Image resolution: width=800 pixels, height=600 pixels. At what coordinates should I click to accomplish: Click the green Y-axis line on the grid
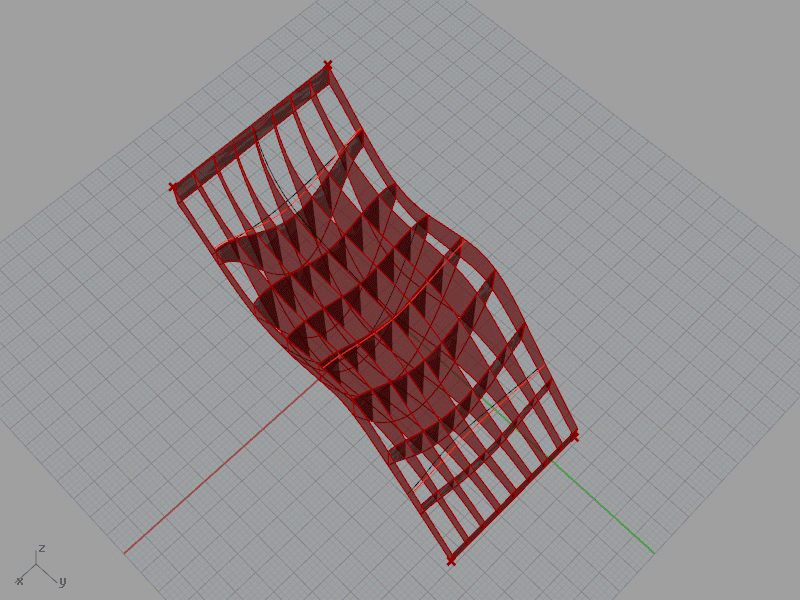click(x=610, y=510)
